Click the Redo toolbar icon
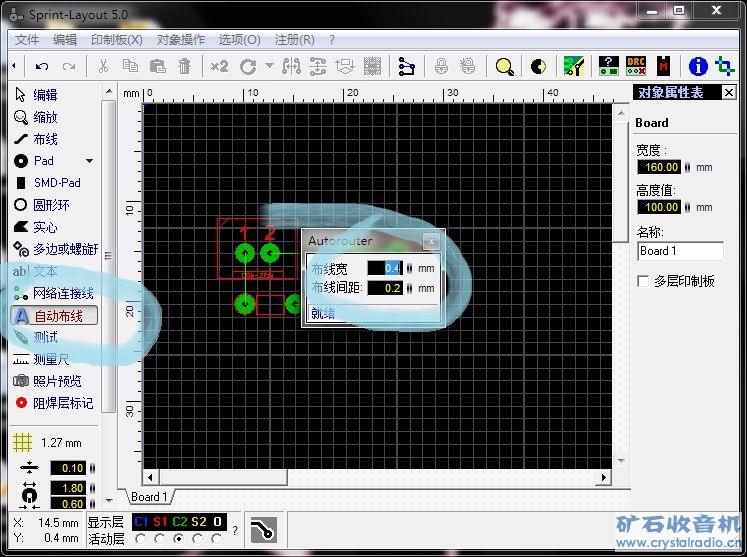The image size is (747, 557). tap(69, 67)
